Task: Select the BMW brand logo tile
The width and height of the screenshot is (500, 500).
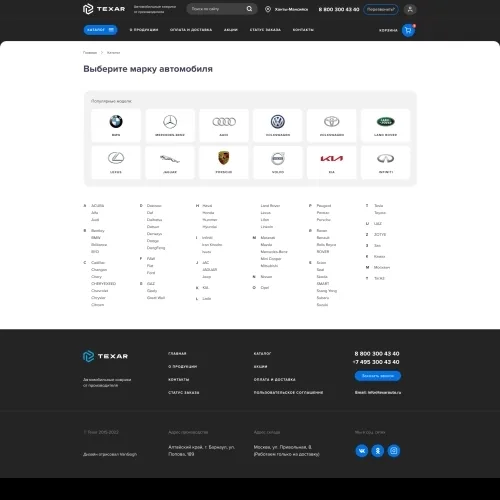Action: pos(116,125)
